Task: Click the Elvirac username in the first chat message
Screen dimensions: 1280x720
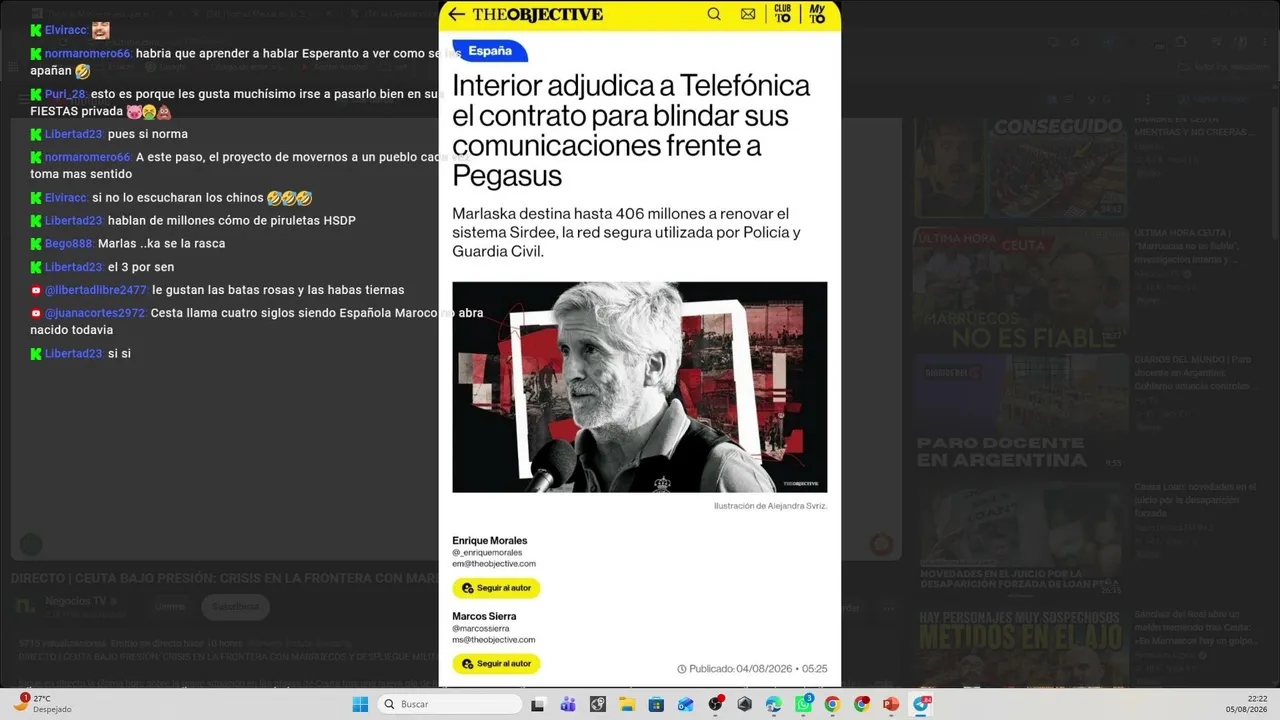Action: [66, 30]
